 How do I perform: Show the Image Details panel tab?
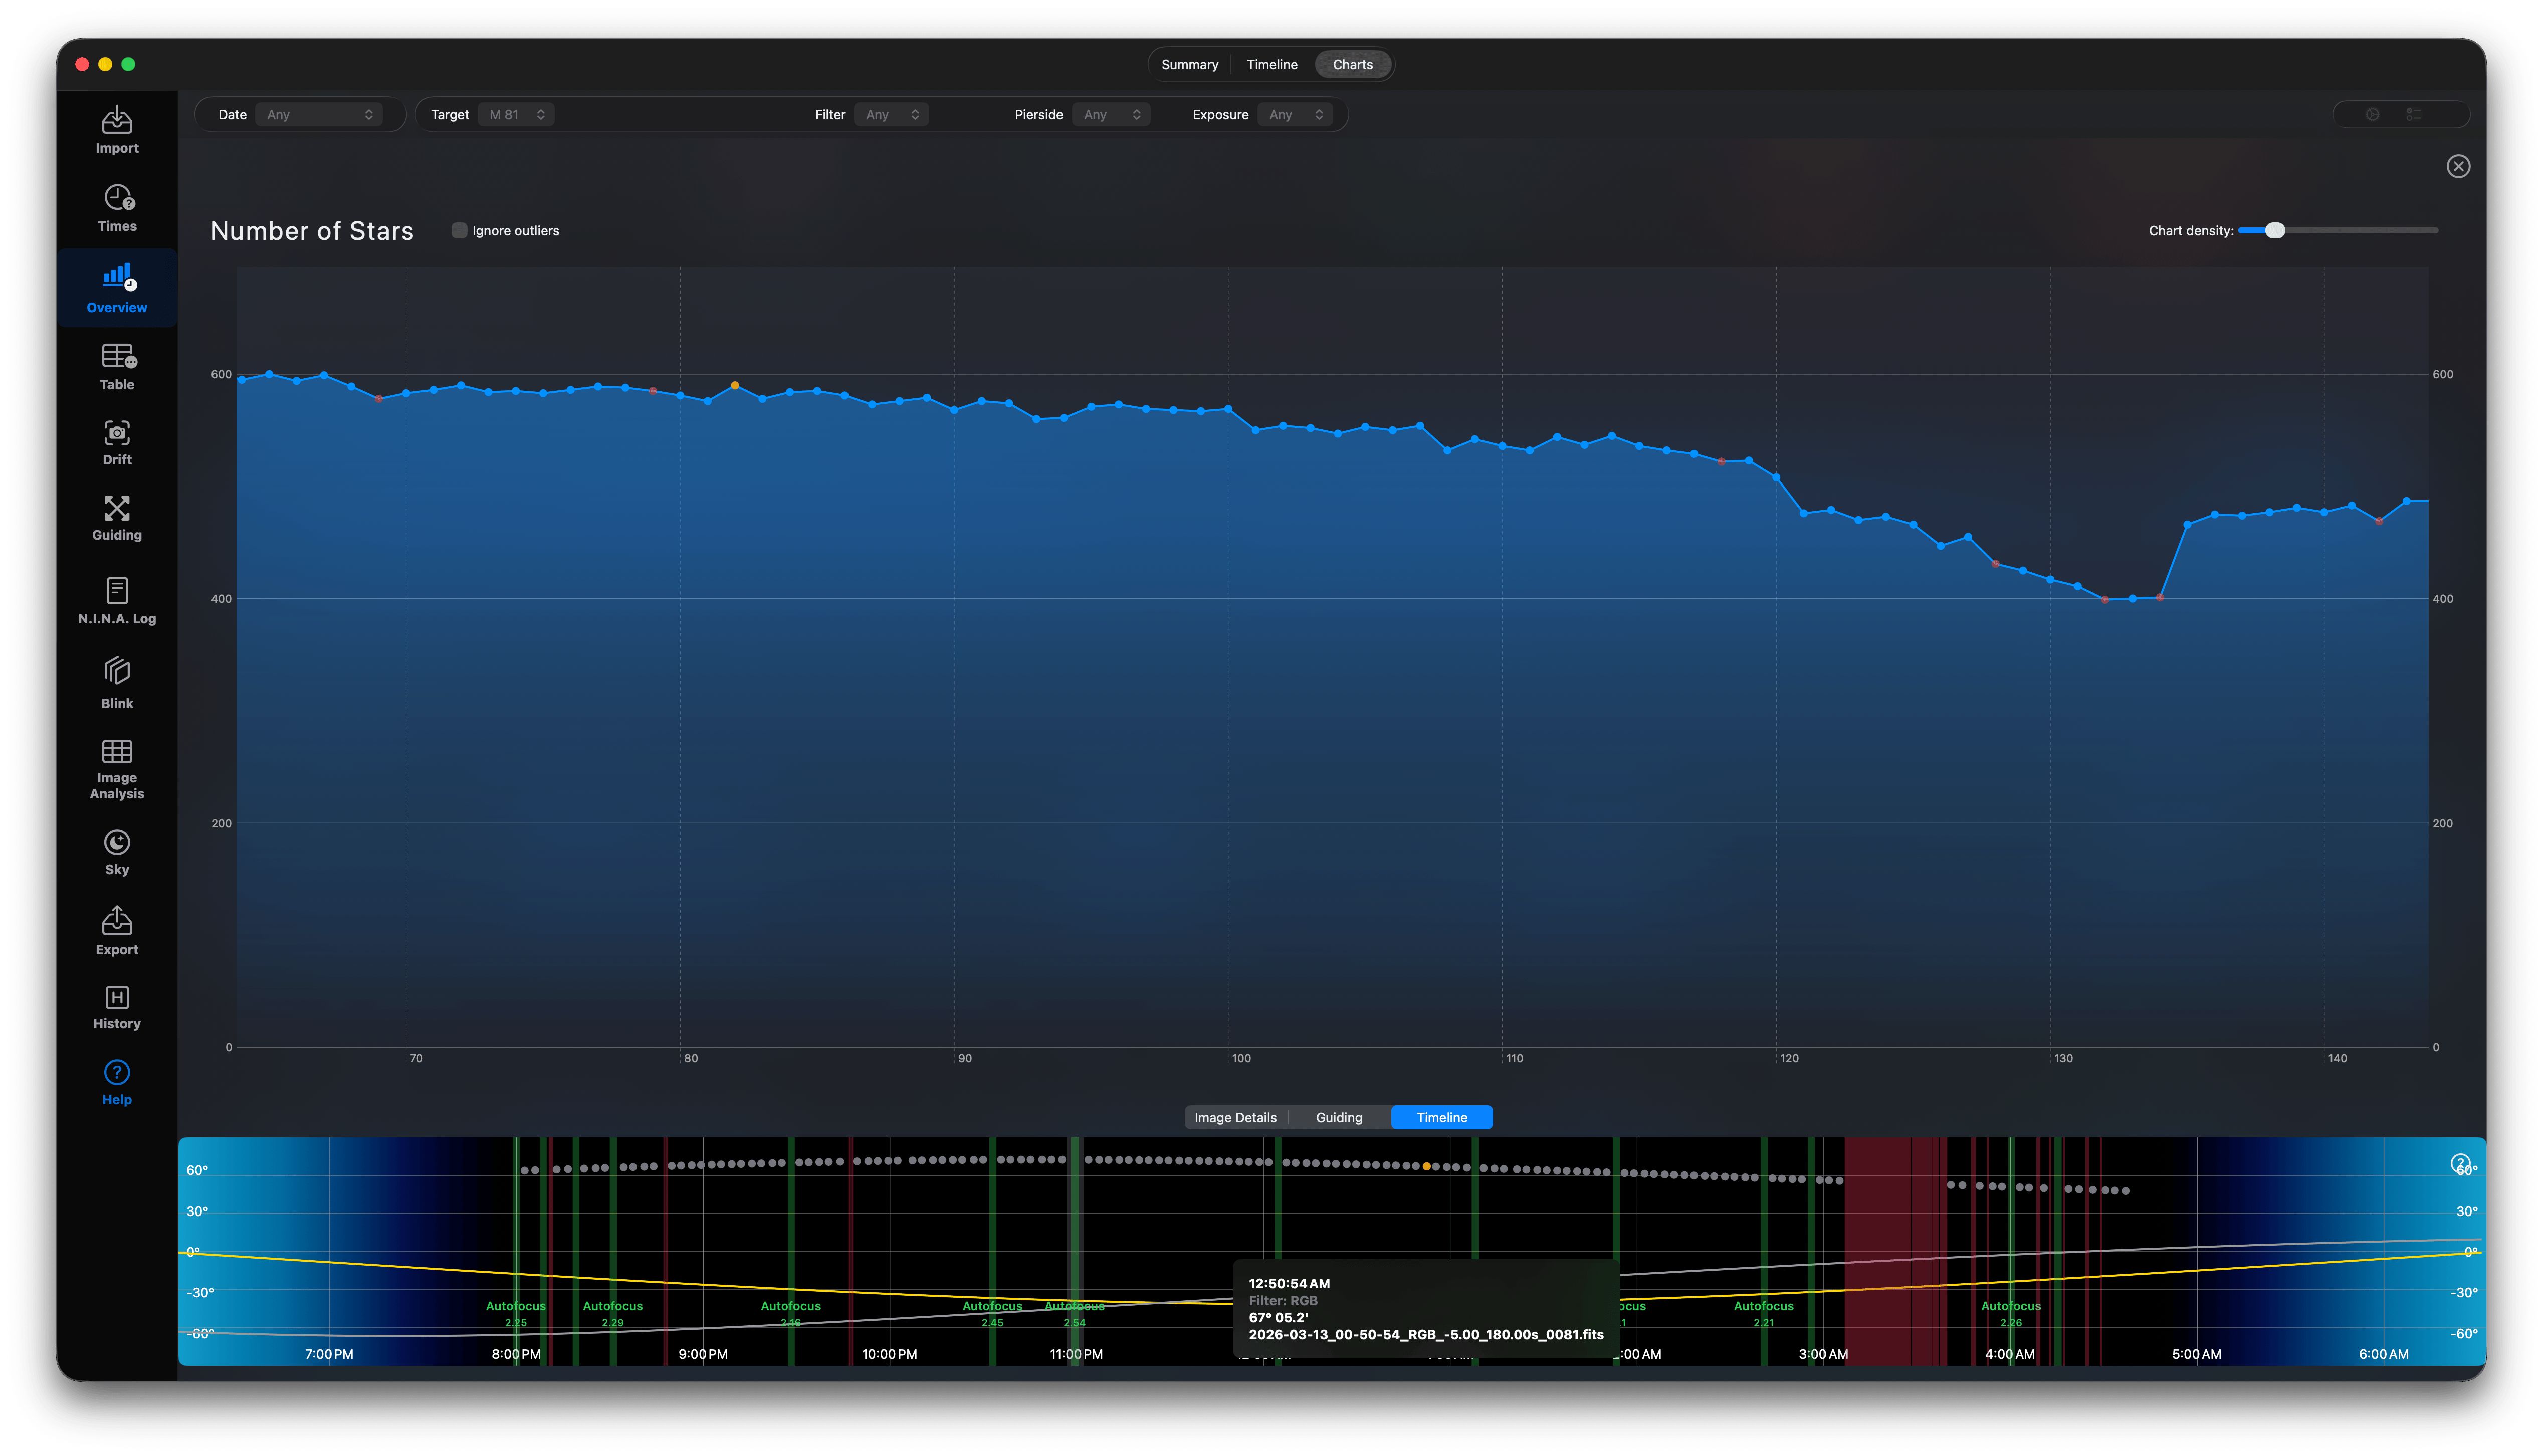(x=1235, y=1117)
